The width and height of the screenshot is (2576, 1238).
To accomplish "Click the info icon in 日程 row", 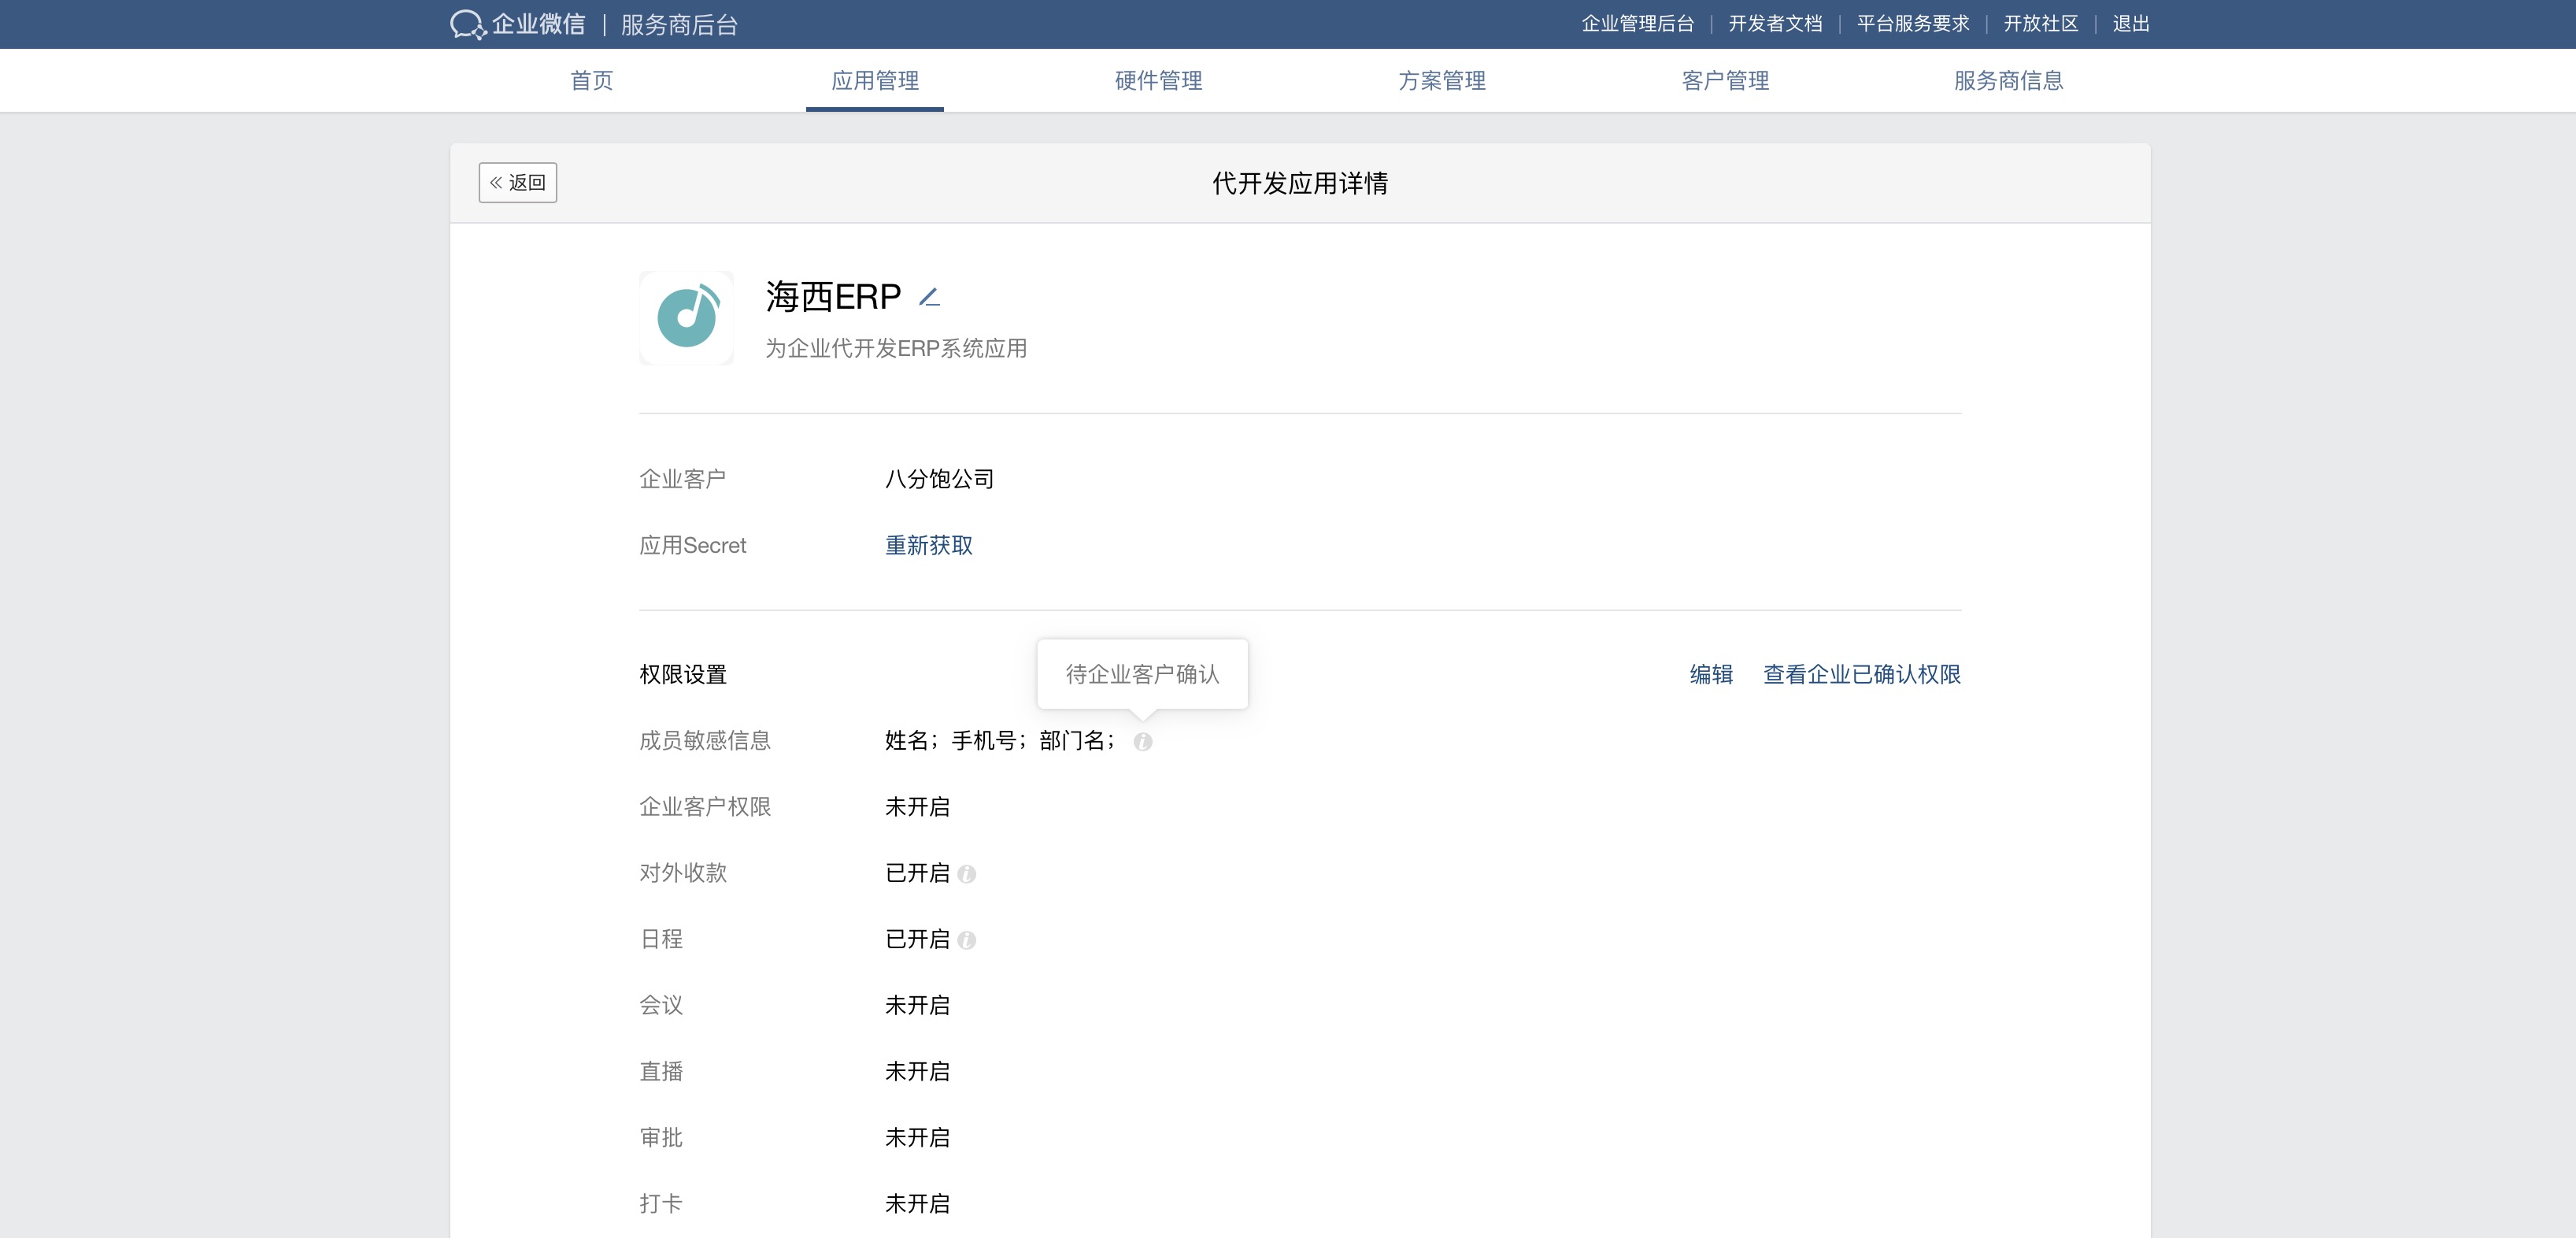I will point(966,940).
